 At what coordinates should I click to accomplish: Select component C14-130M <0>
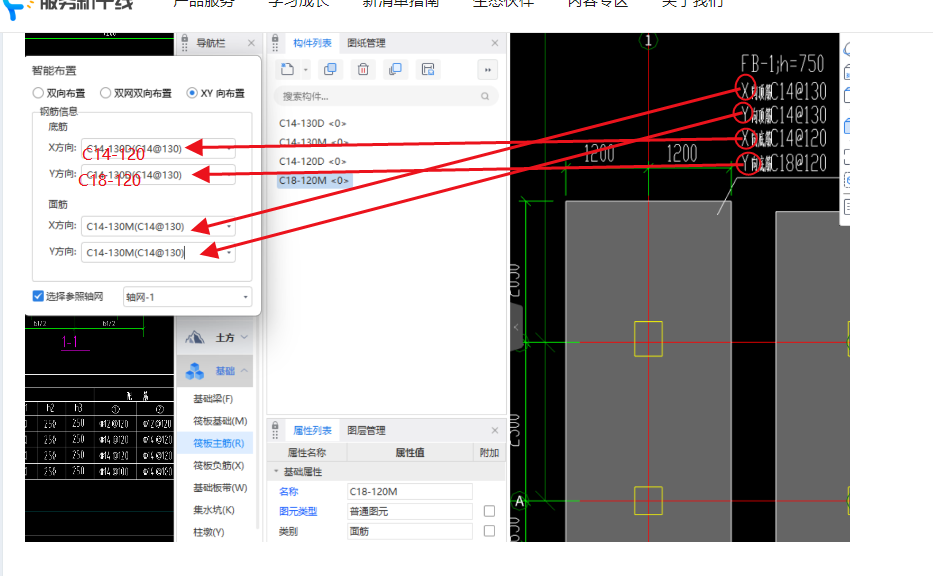[x=314, y=142]
